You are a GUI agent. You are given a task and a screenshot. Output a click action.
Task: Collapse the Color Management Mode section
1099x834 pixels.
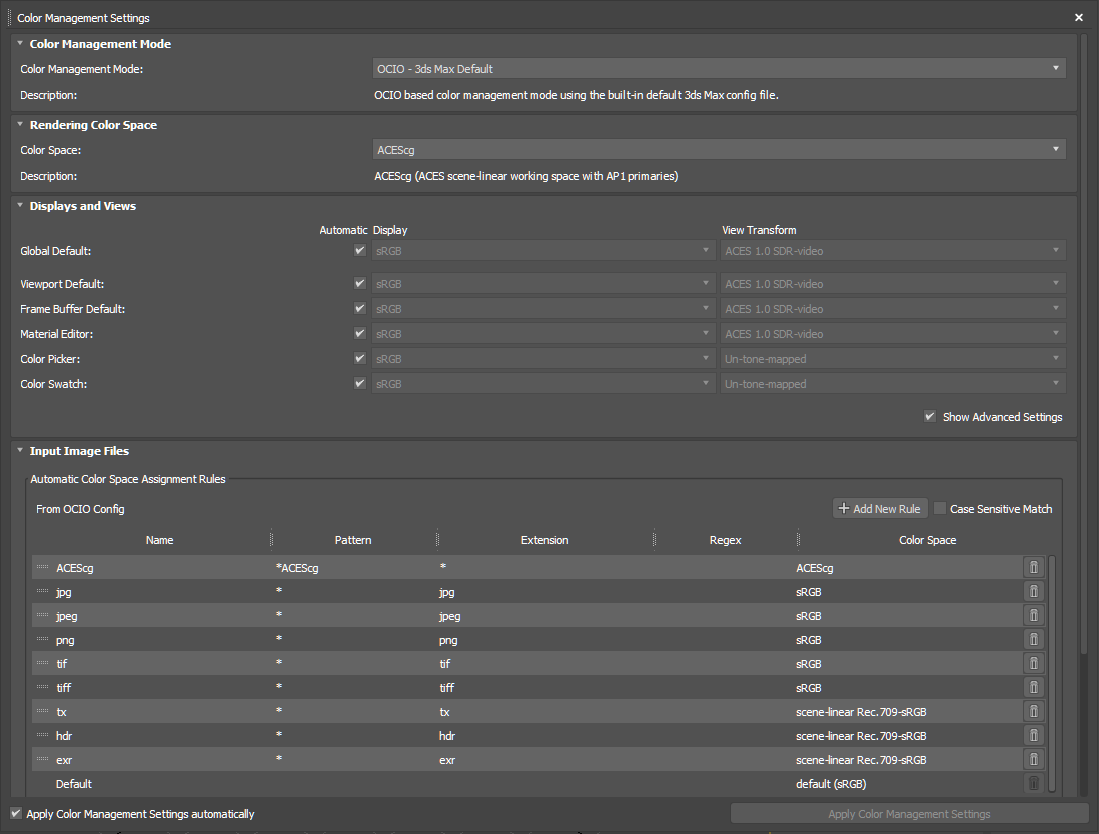pos(20,43)
